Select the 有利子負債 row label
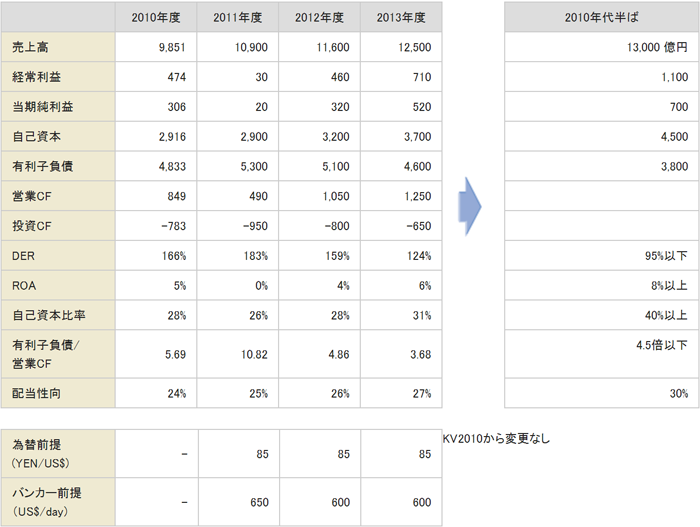The height and width of the screenshot is (527, 700). [42, 166]
